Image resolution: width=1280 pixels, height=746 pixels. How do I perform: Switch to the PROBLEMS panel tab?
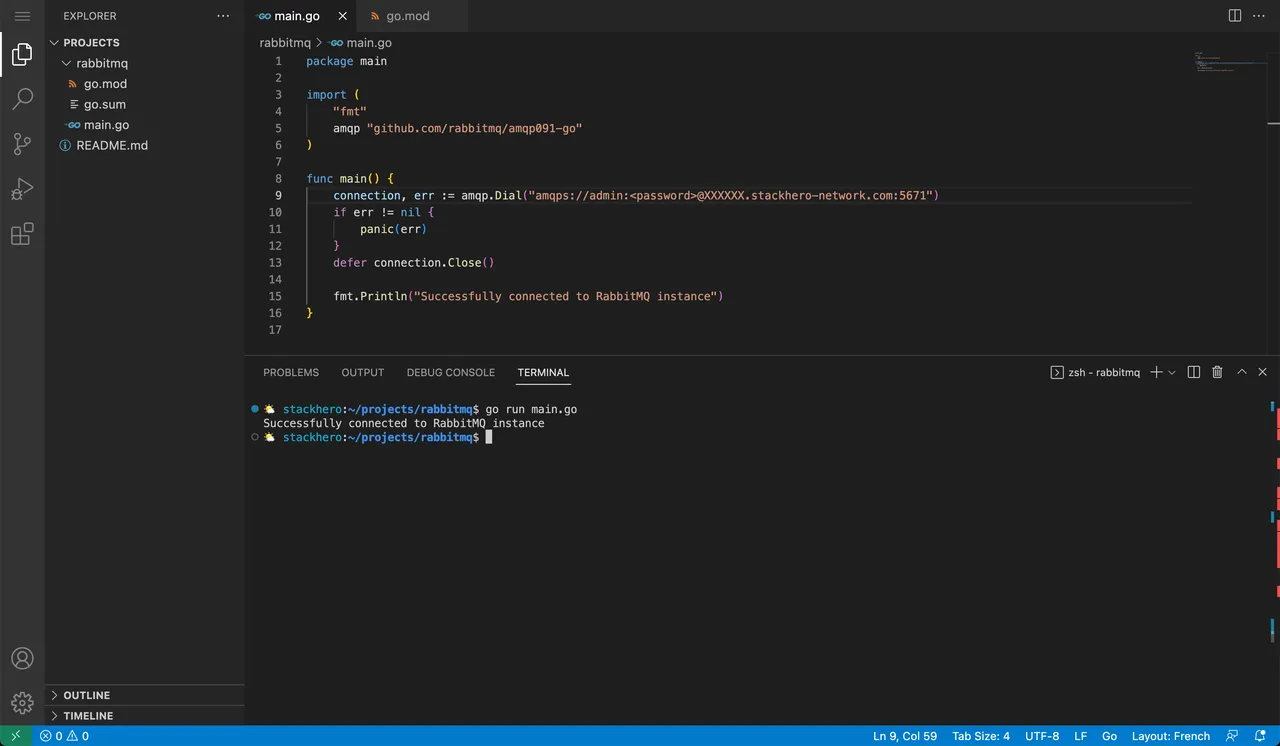click(x=291, y=372)
